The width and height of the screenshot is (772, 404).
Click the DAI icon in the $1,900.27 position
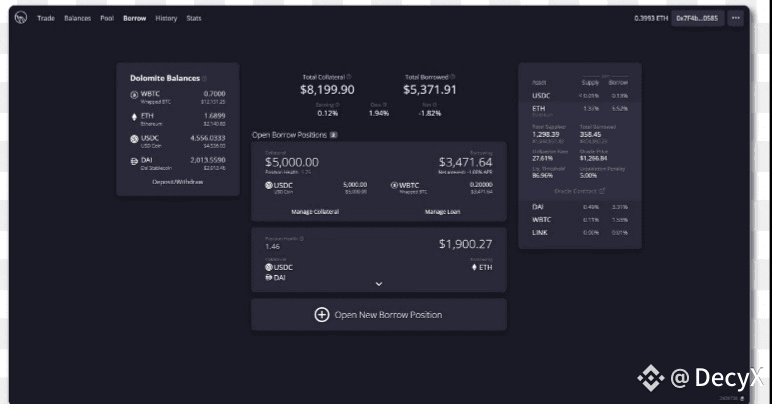(x=269, y=278)
